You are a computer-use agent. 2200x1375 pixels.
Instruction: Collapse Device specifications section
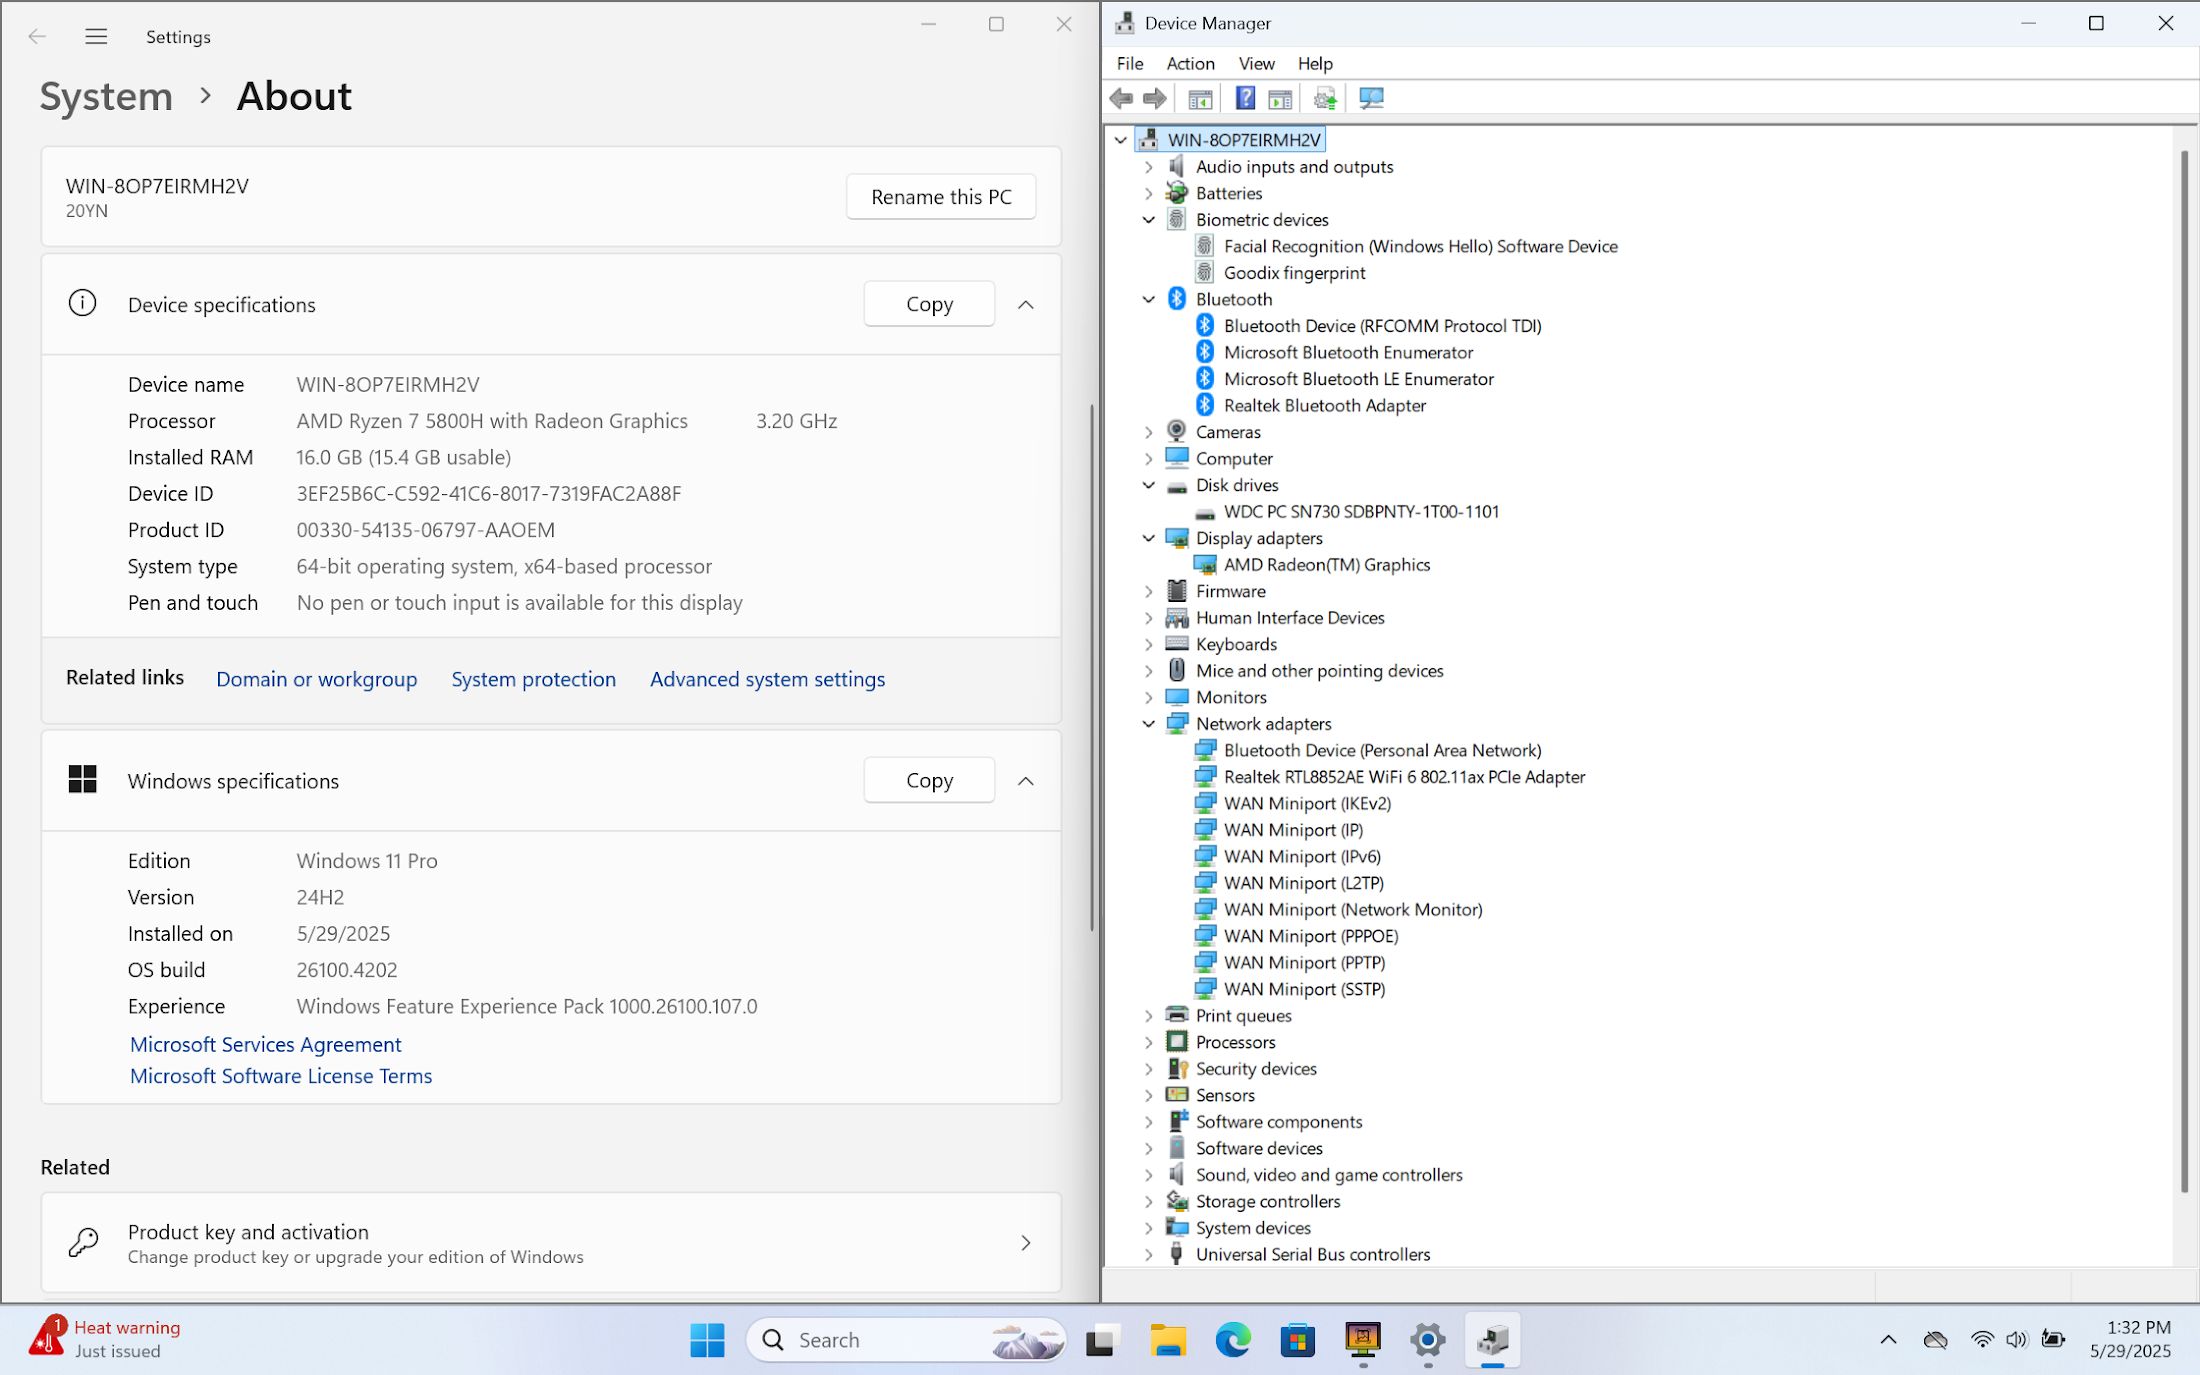click(x=1025, y=305)
